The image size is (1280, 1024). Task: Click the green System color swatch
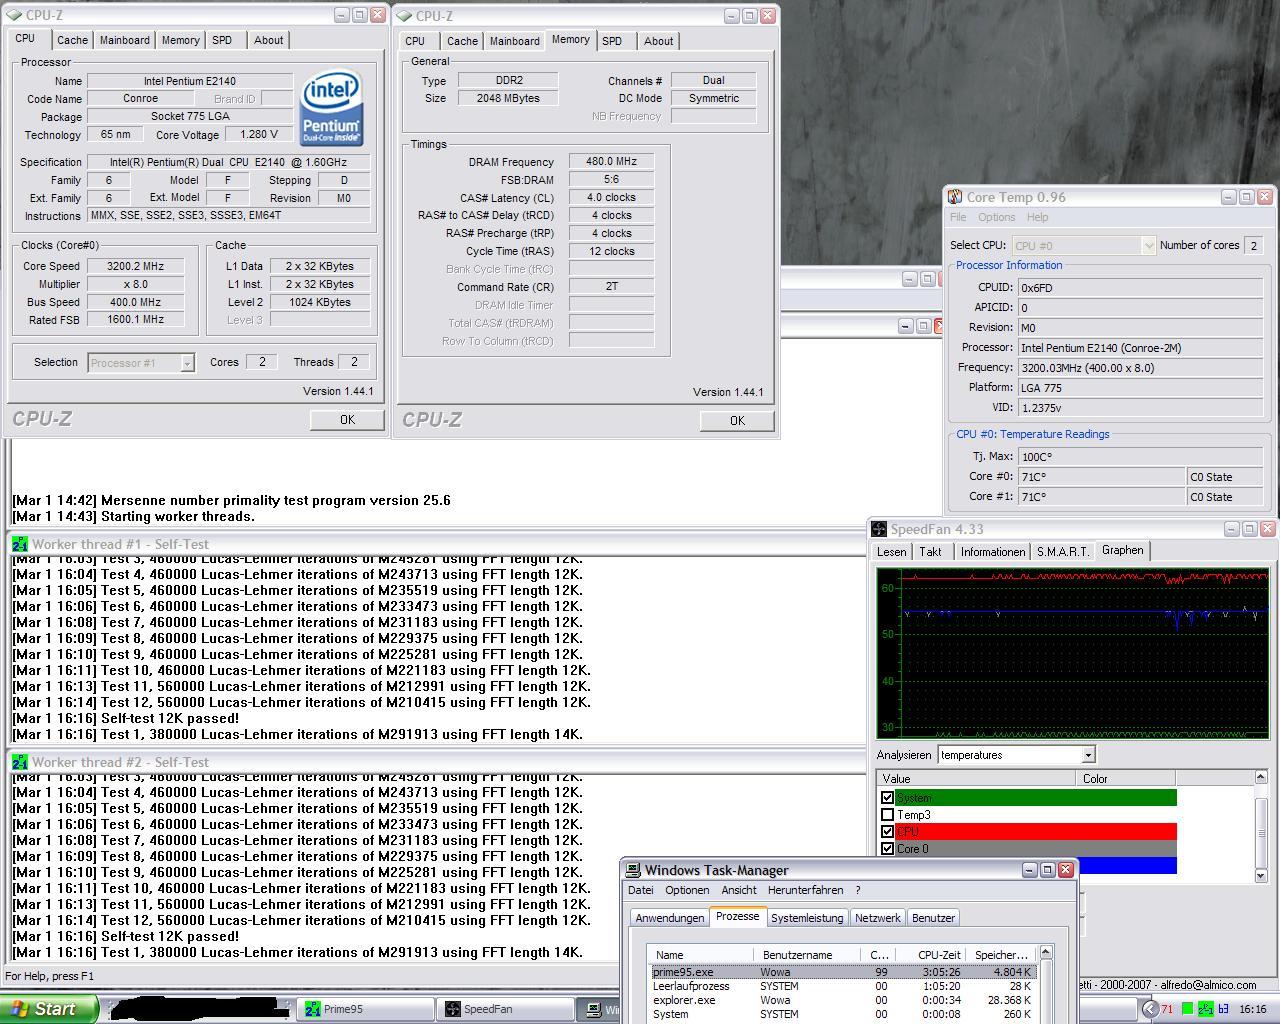[x=1036, y=798]
